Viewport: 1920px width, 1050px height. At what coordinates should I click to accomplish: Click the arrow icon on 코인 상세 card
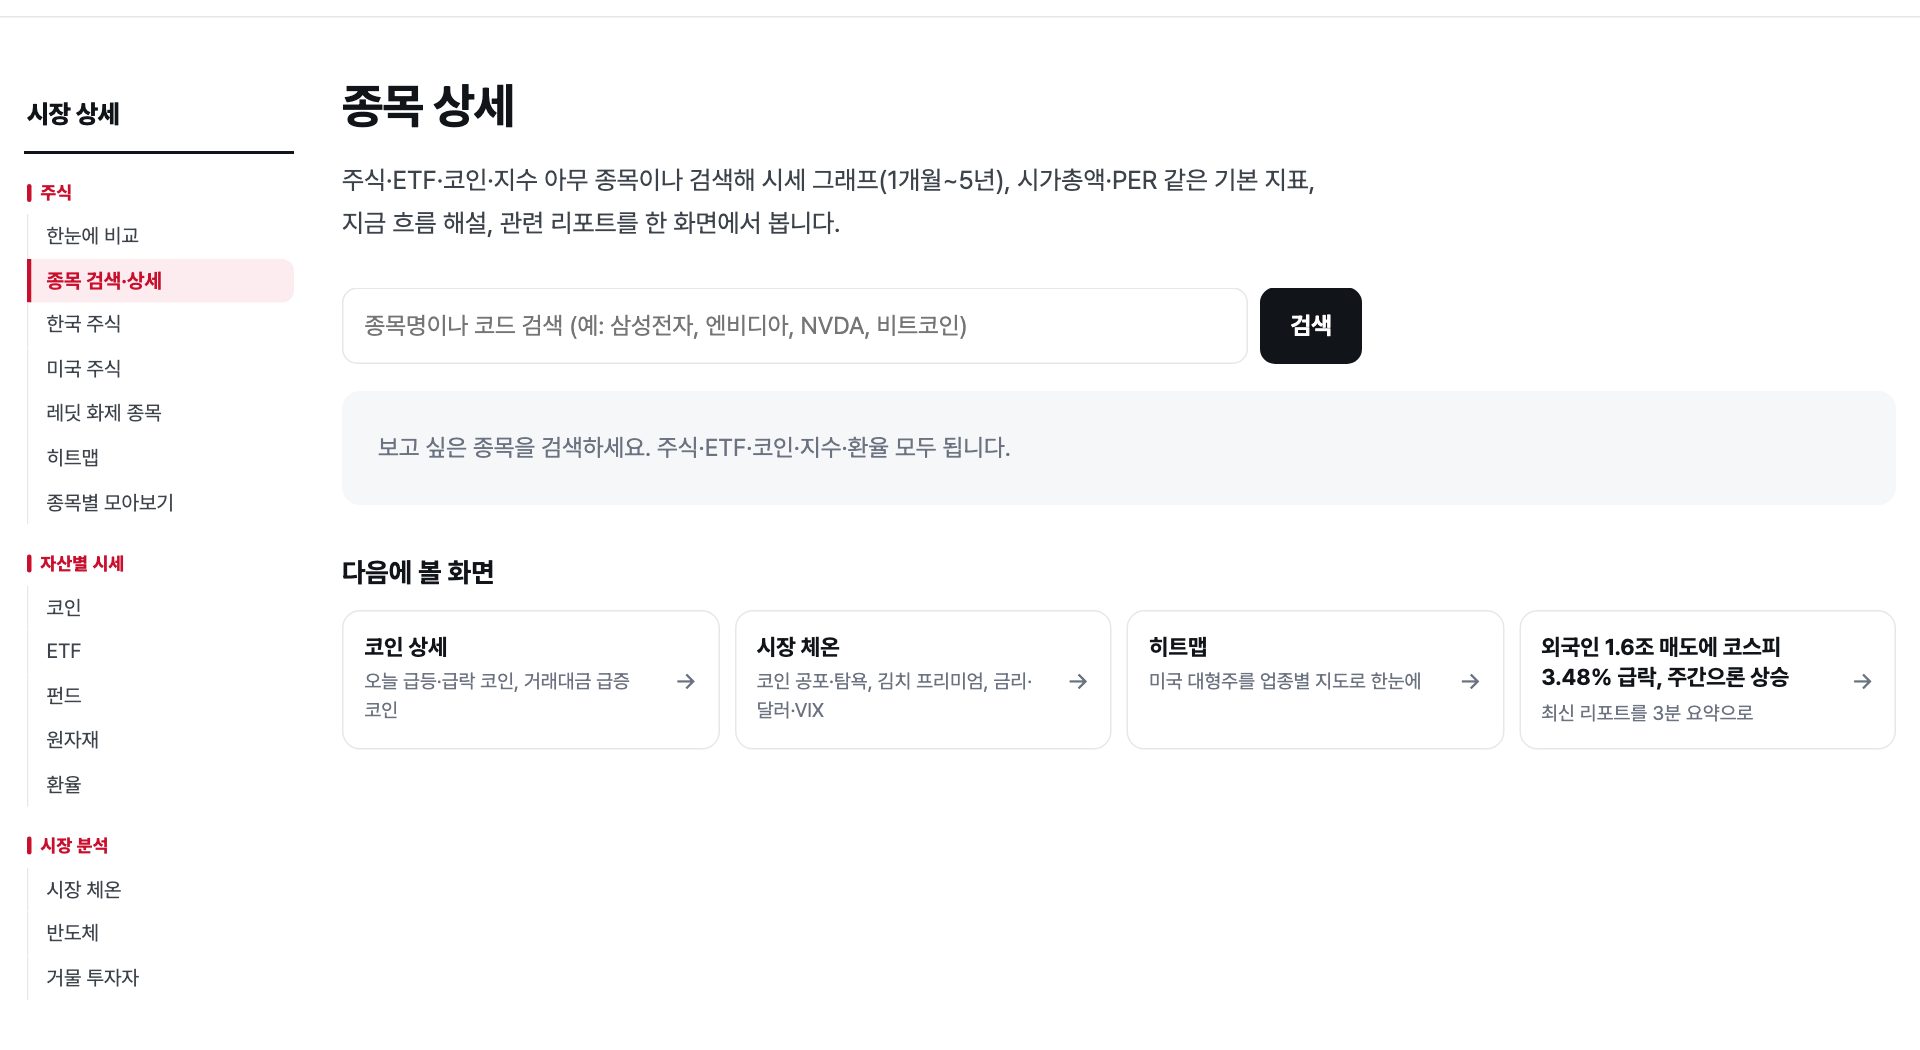(686, 681)
